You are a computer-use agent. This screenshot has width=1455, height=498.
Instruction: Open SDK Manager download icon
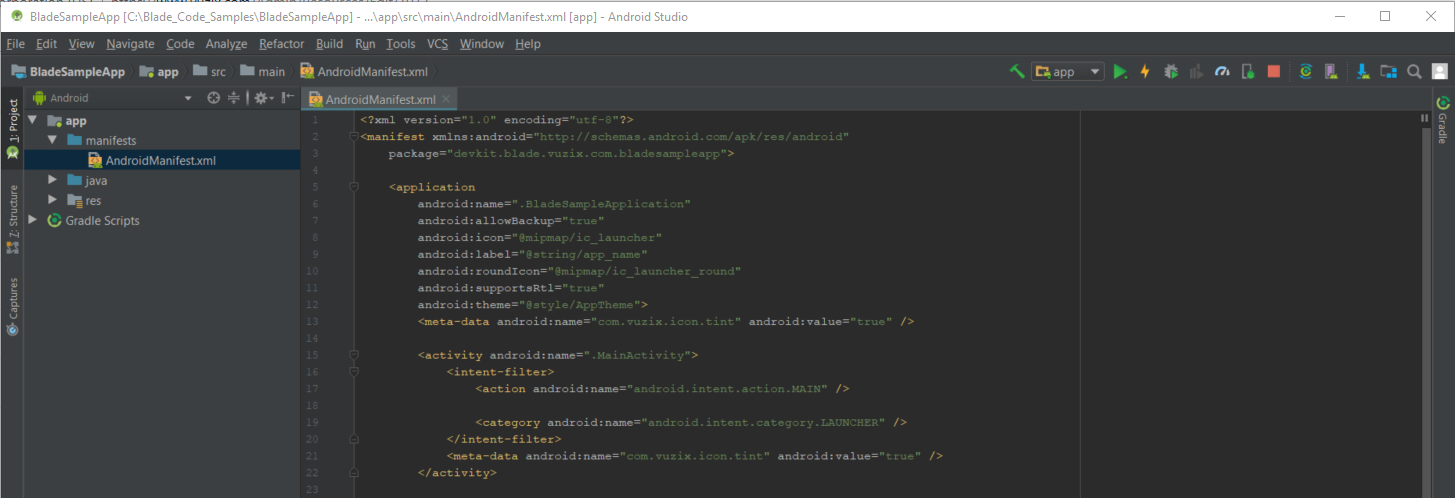1362,71
